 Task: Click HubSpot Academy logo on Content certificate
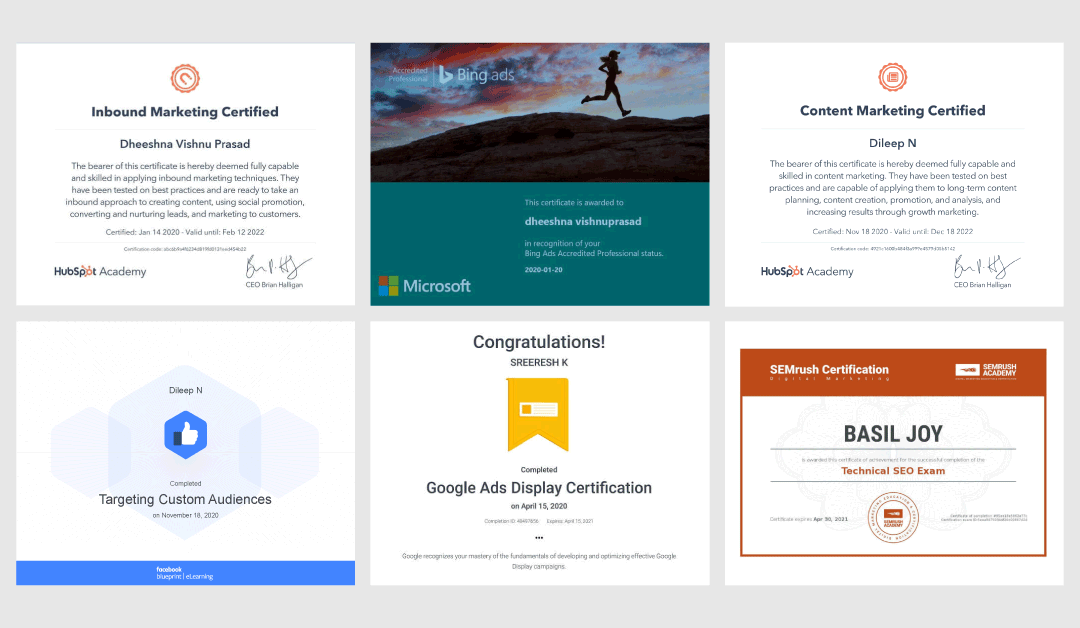point(807,271)
